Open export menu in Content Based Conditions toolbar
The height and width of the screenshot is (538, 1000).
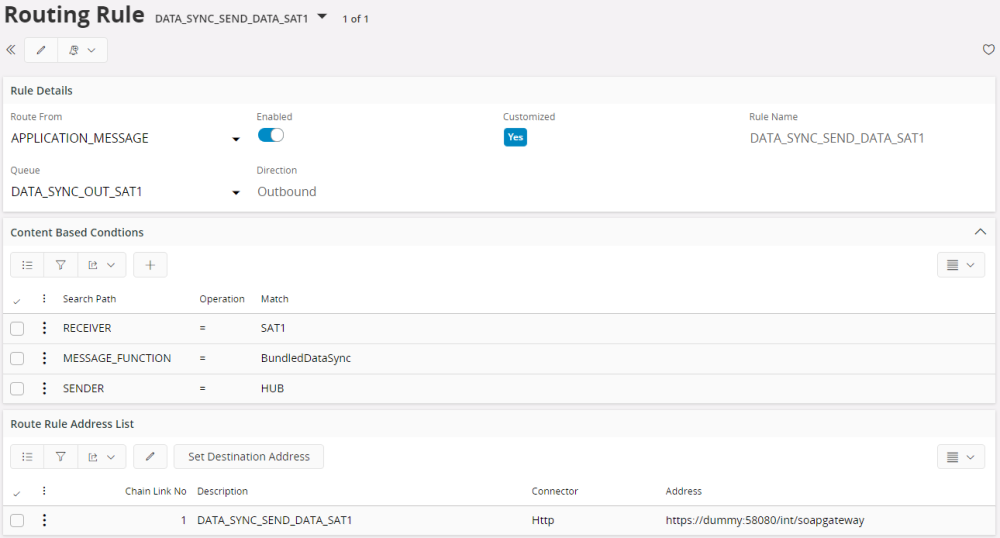(101, 265)
